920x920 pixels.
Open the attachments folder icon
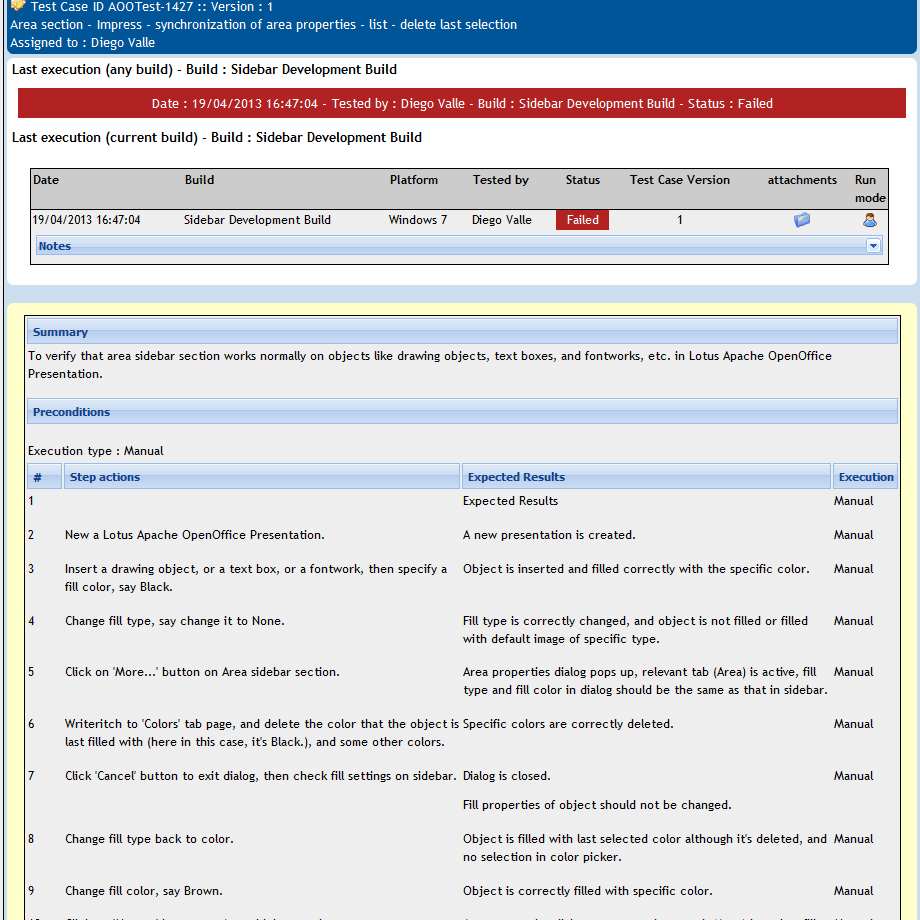coord(801,220)
